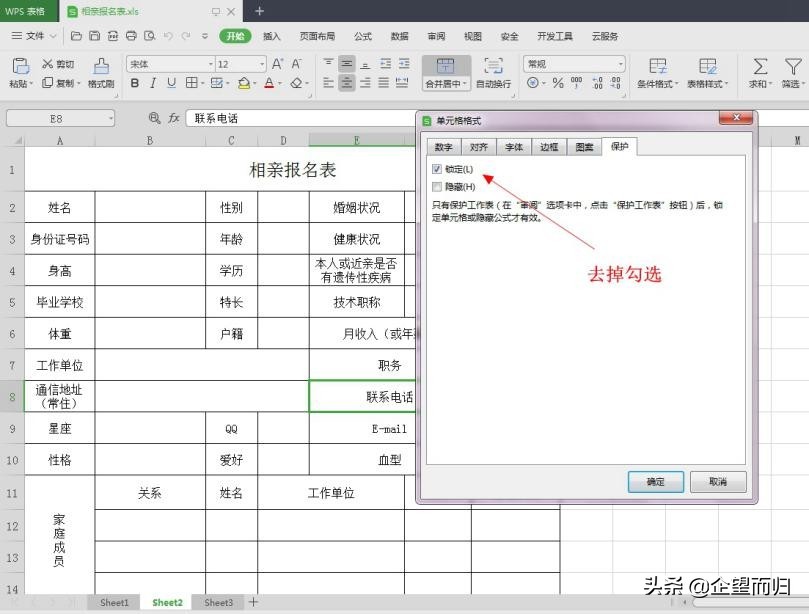809x614 pixels.
Task: Click the cell borders icon
Action: point(191,83)
